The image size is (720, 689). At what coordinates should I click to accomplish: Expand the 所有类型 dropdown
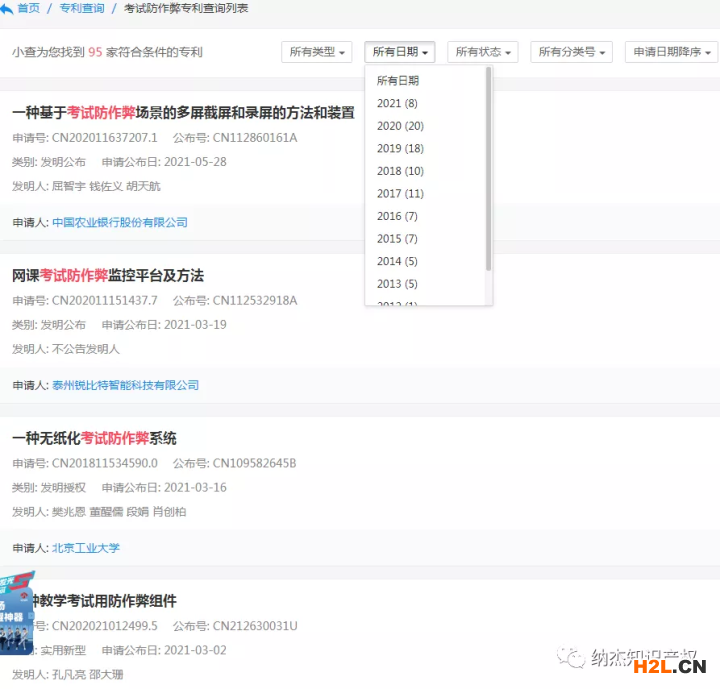click(x=319, y=52)
